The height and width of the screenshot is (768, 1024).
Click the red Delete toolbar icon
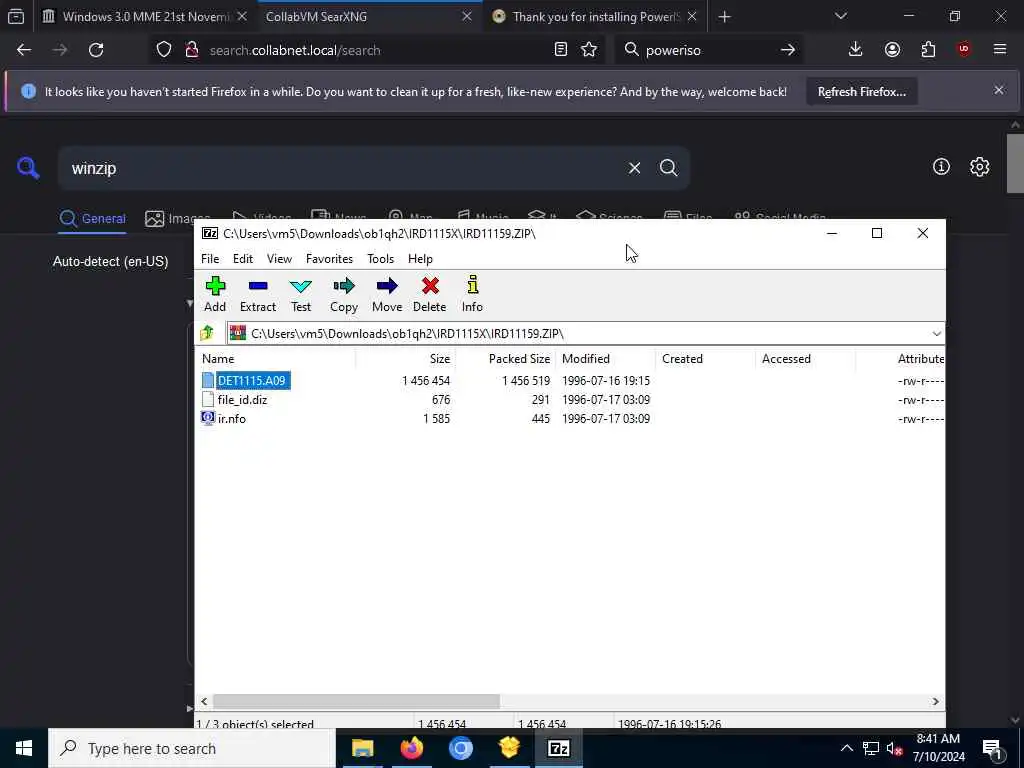tap(430, 294)
